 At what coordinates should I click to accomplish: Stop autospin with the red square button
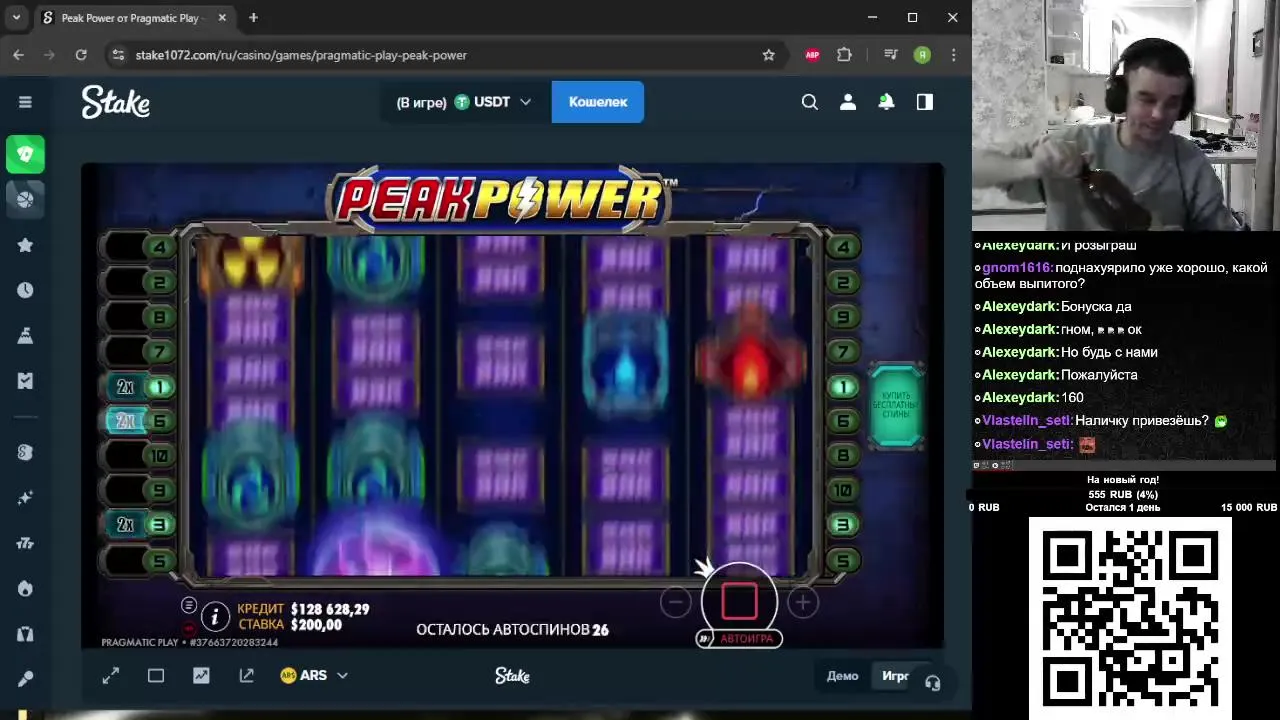(x=739, y=600)
